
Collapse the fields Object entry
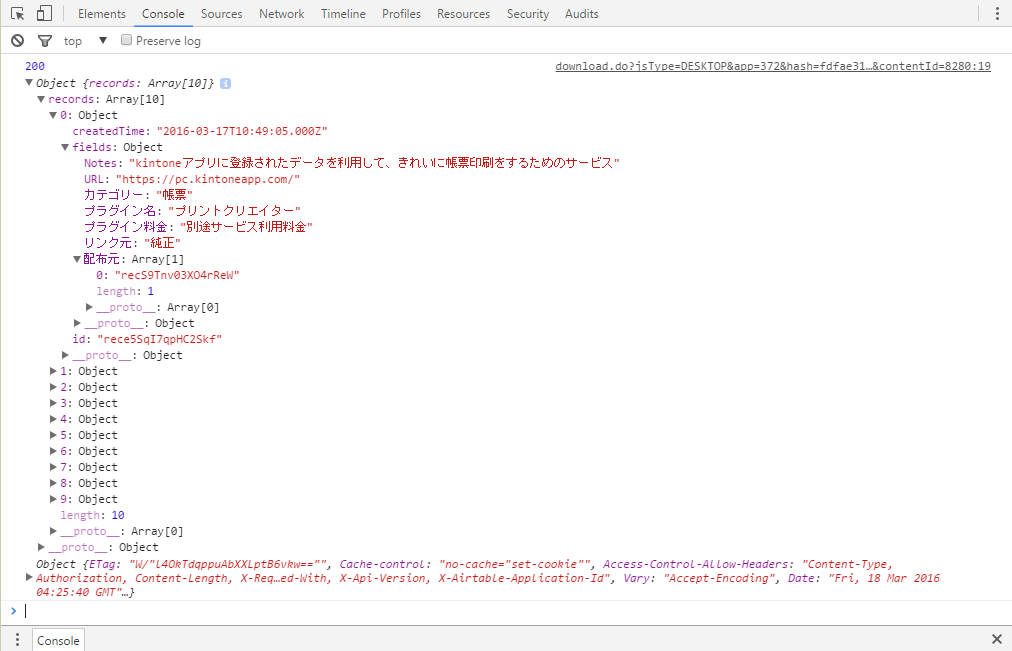coord(64,147)
